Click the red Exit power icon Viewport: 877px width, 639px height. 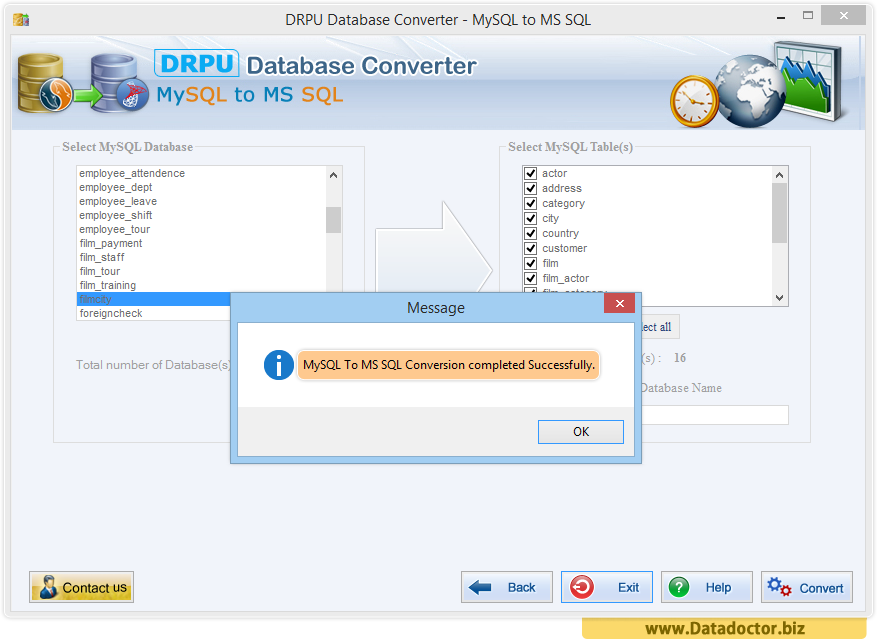tap(582, 587)
